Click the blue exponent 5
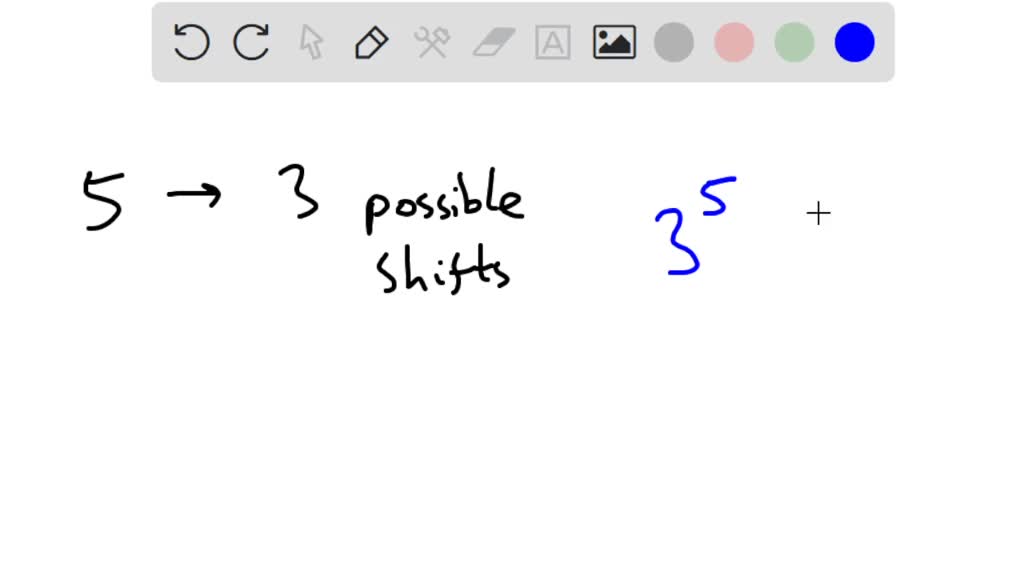 pyautogui.click(x=718, y=196)
